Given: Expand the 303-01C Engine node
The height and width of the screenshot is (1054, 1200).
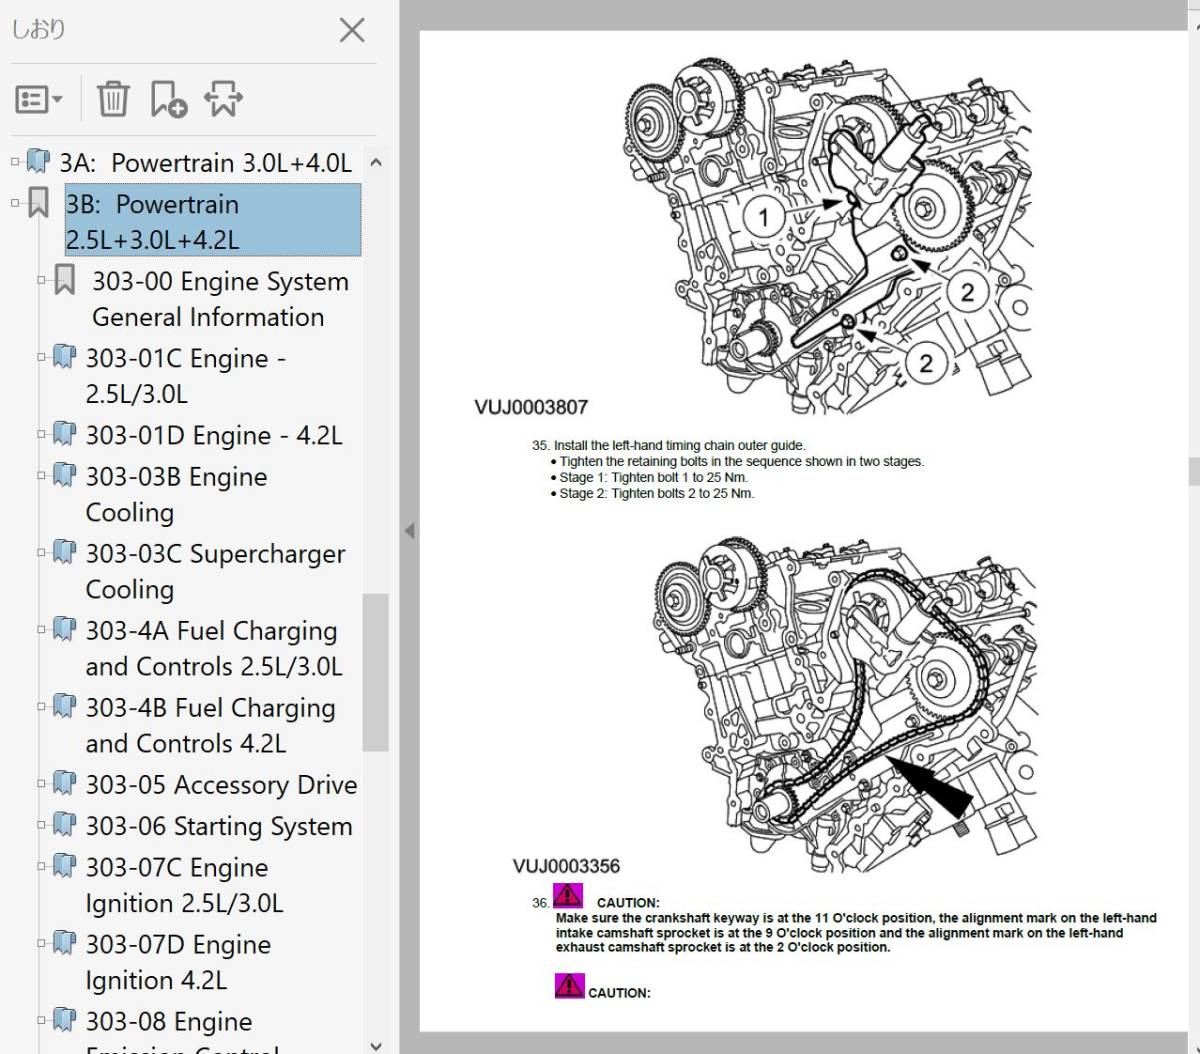Looking at the screenshot, I should pos(42,357).
